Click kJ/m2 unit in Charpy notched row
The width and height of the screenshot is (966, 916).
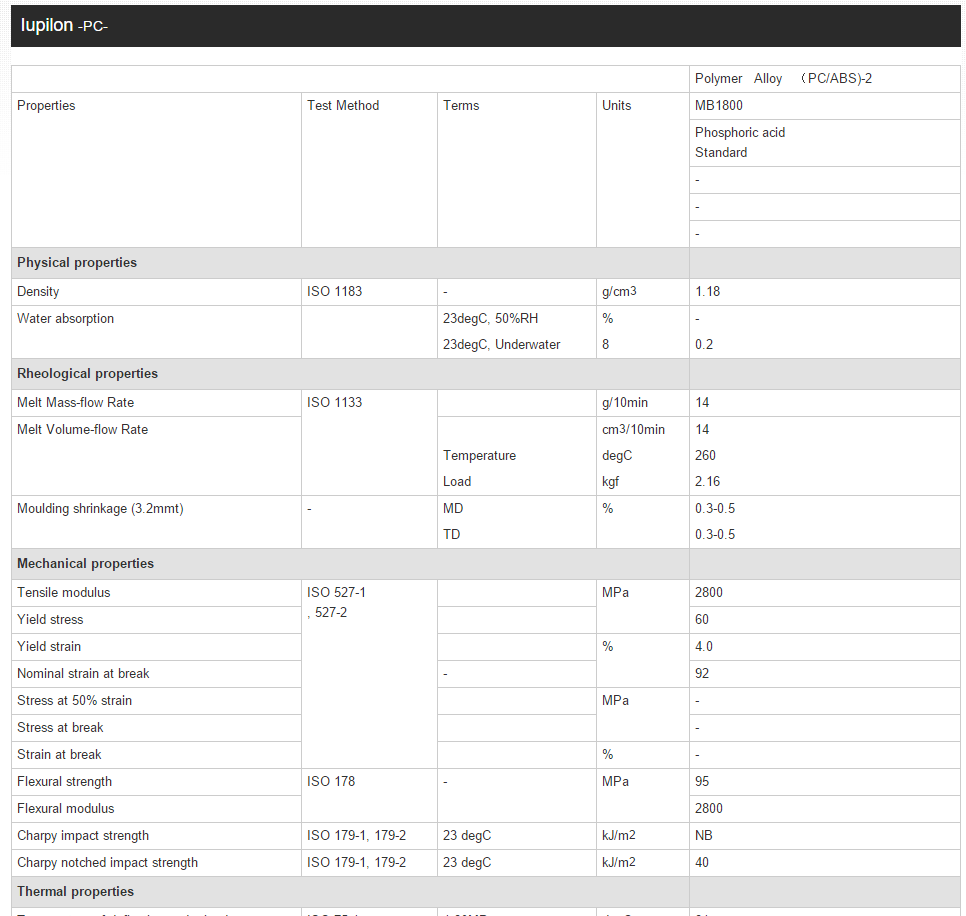(619, 862)
